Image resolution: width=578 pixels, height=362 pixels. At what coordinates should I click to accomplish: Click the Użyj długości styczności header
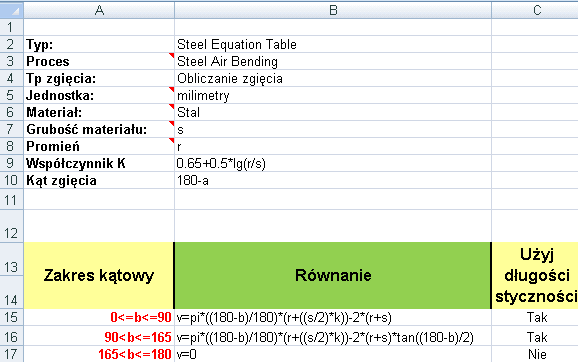(x=535, y=275)
